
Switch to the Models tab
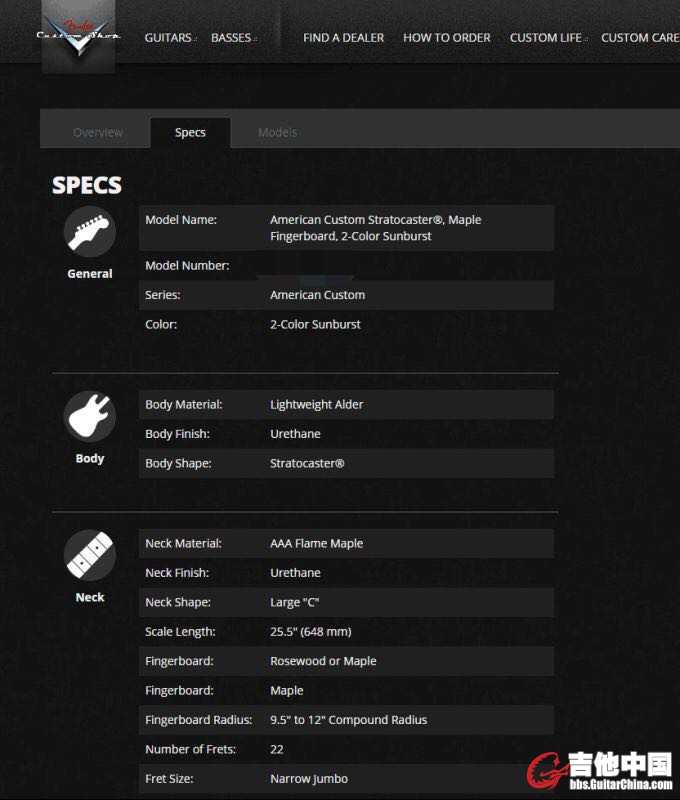tap(277, 132)
